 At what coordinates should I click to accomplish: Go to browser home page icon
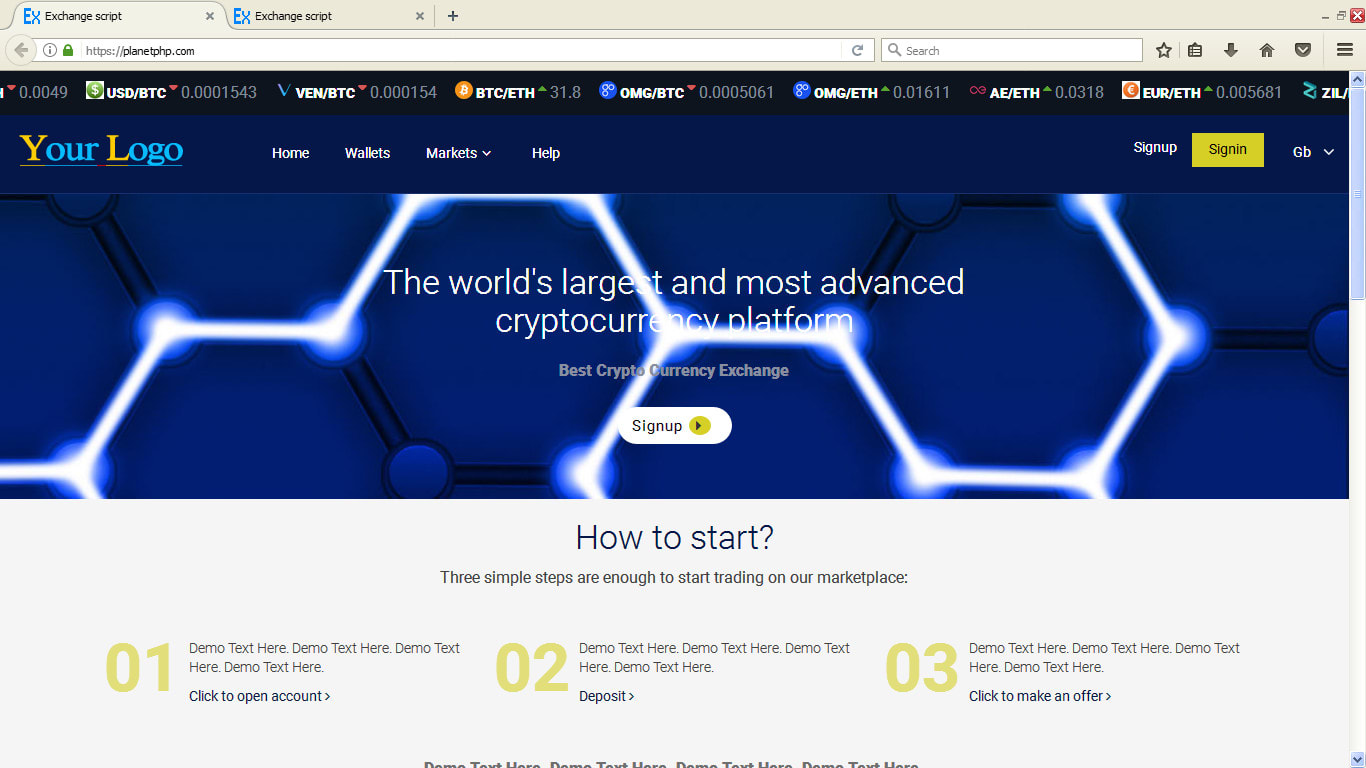(1267, 50)
